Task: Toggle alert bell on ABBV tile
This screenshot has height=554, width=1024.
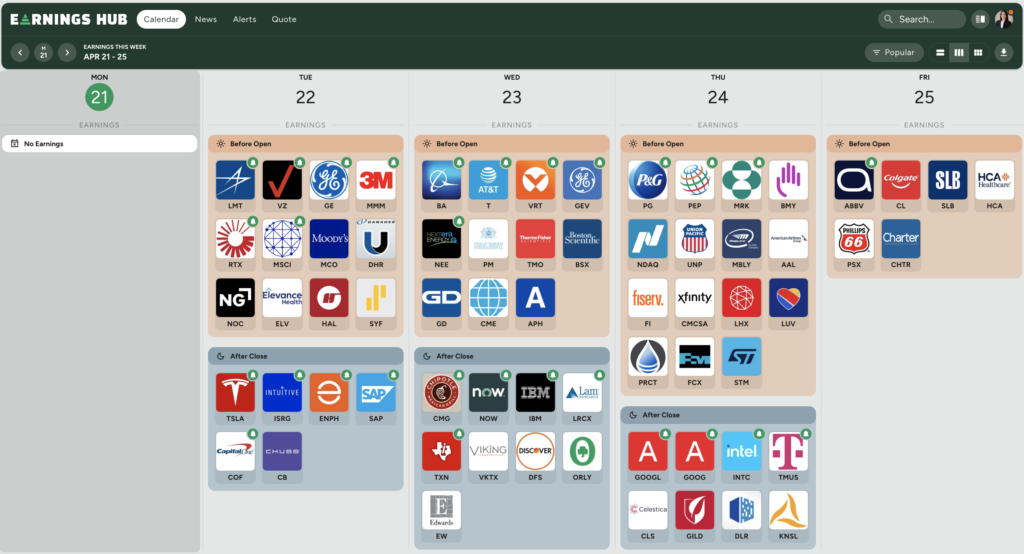Action: click(x=871, y=162)
